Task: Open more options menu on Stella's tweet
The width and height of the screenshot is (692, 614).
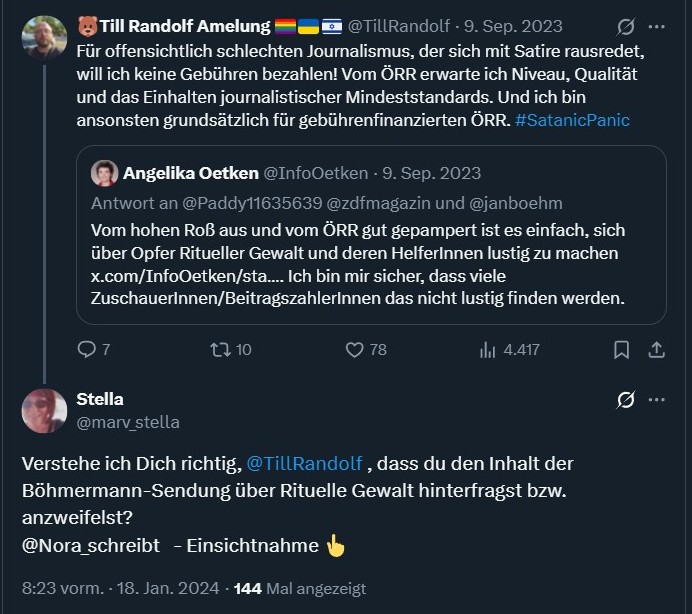Action: coord(657,400)
